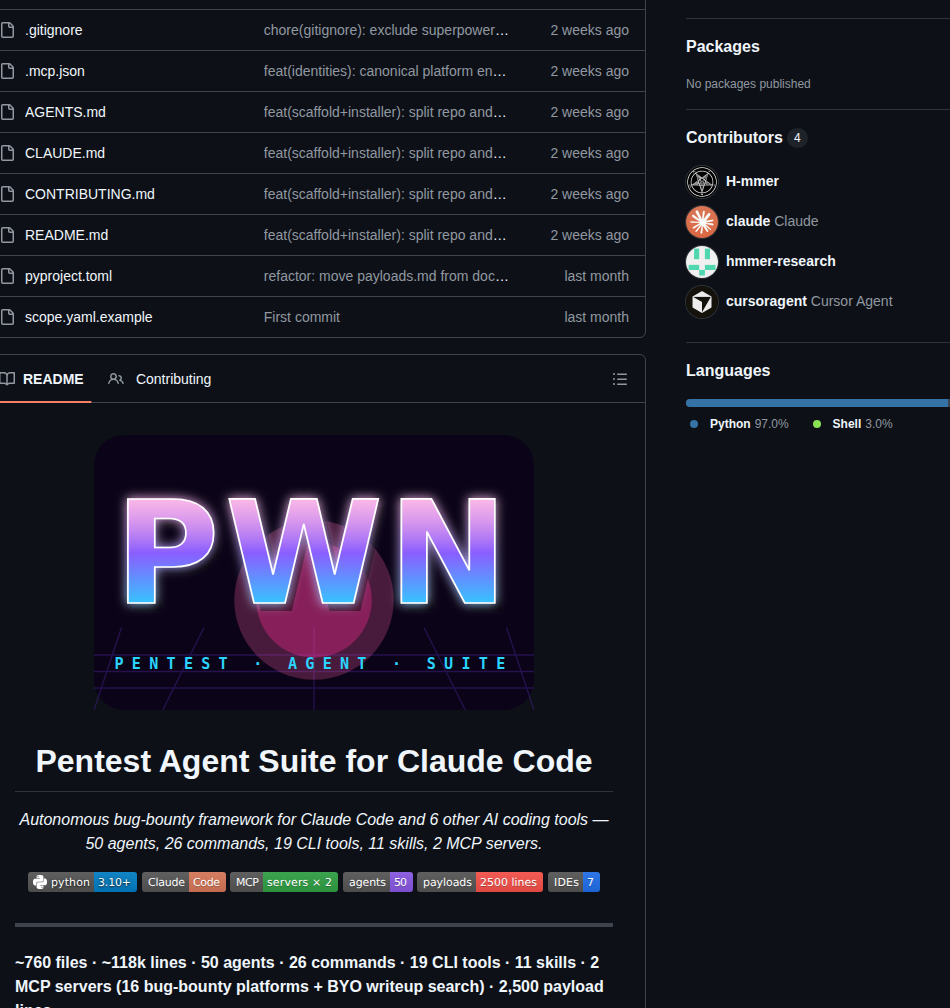Image resolution: width=950 pixels, height=1008 pixels.
Task: Open the CLAUDE.md file
Action: [65, 153]
